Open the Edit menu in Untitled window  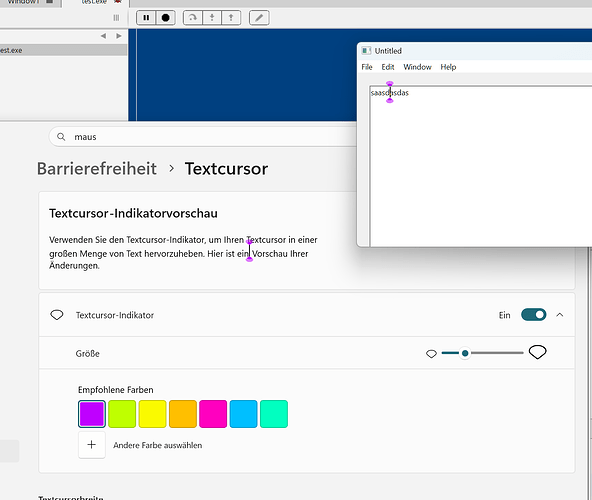388,67
